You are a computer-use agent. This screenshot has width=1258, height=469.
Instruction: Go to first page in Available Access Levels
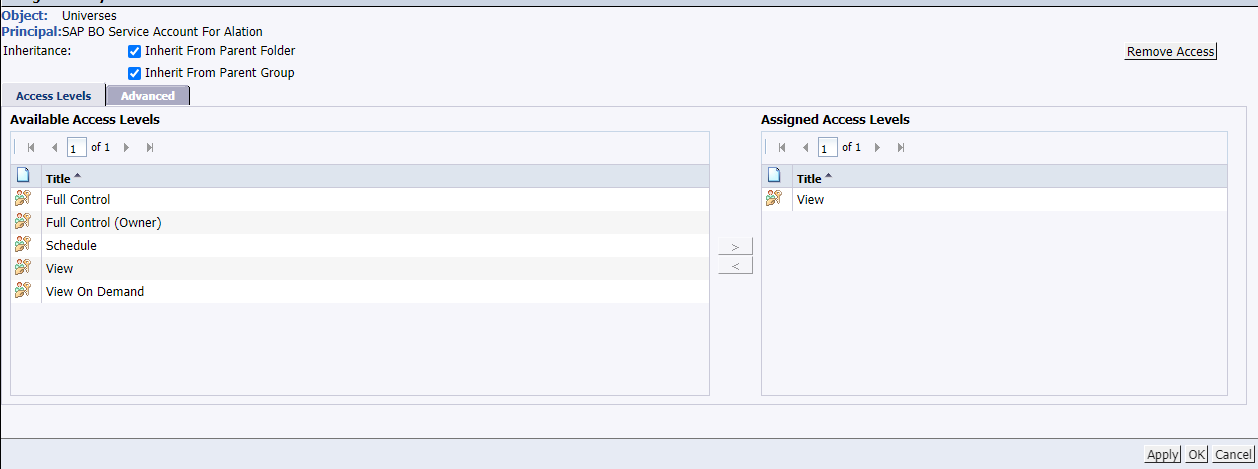click(31, 147)
